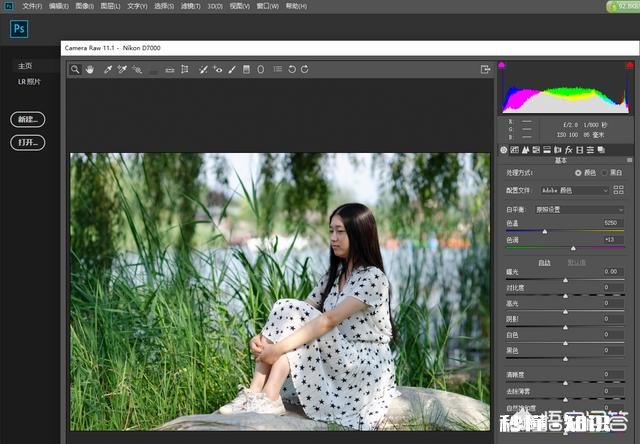Toggle the highlight clipping warning in histogram
640x444 pixels.
[x=627, y=66]
